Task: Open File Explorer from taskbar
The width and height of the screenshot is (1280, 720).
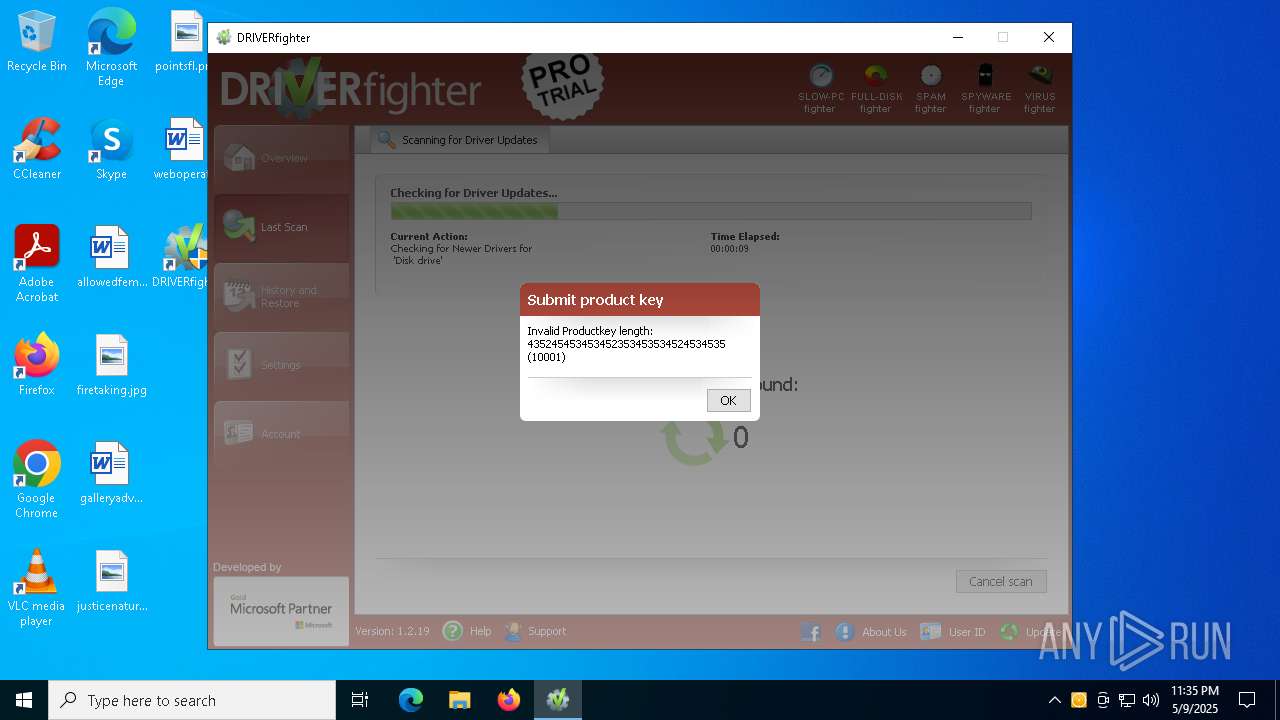Action: [x=460, y=700]
